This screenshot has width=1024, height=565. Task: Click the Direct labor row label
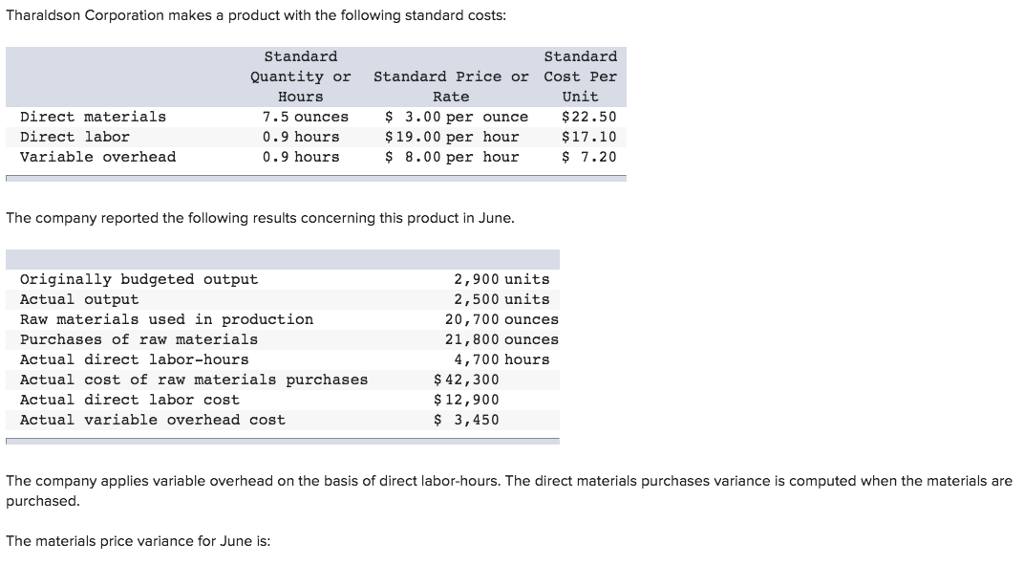click(x=74, y=137)
